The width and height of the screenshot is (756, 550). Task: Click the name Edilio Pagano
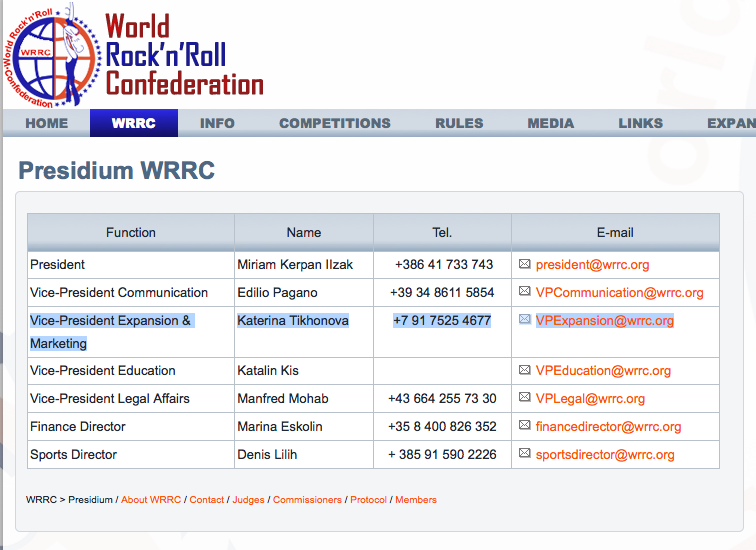277,293
